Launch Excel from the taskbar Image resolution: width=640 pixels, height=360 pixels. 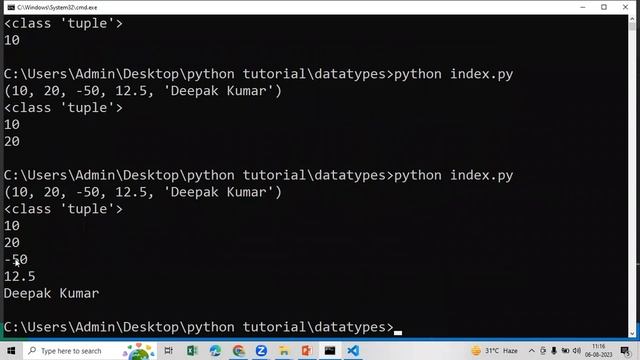pyautogui.click(x=192, y=351)
